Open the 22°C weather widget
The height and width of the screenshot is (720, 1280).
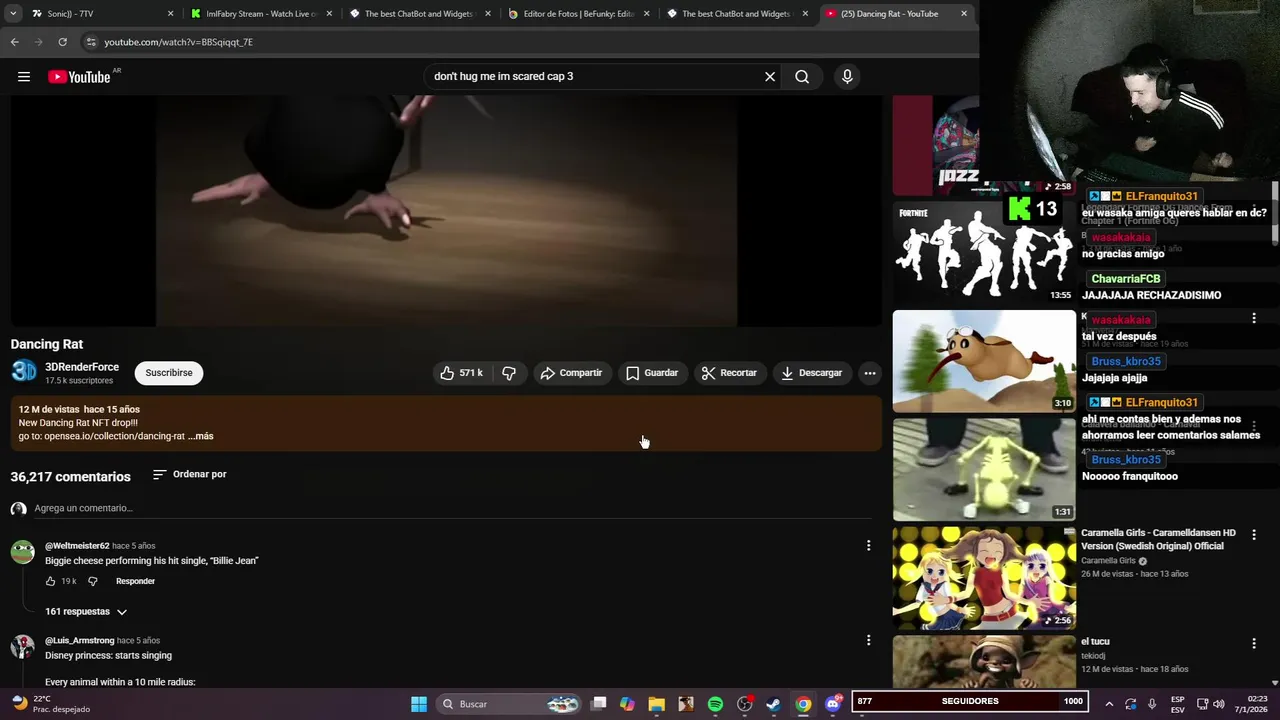point(50,704)
